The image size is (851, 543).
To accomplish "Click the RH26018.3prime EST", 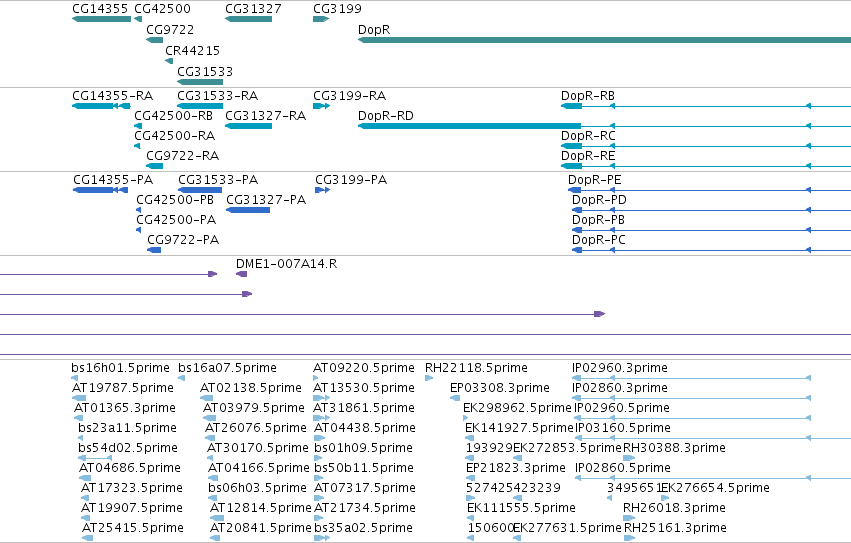I will (629, 518).
